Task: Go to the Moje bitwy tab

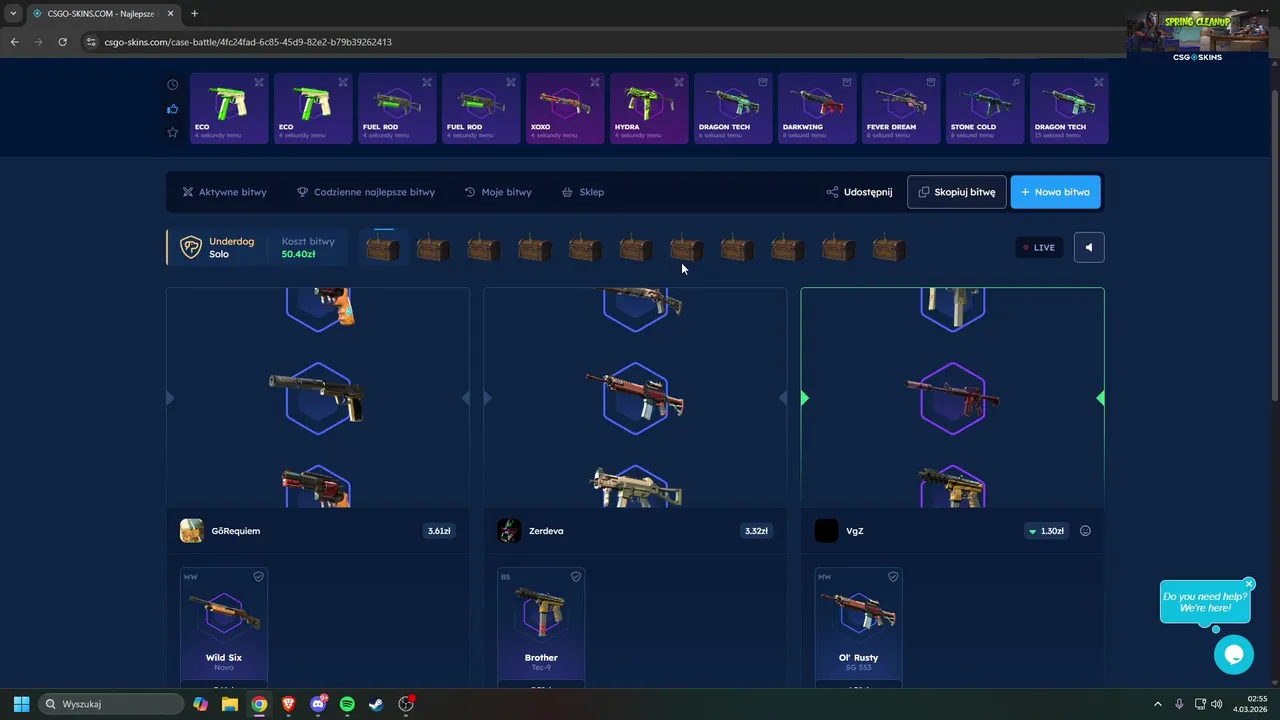Action: tap(498, 192)
